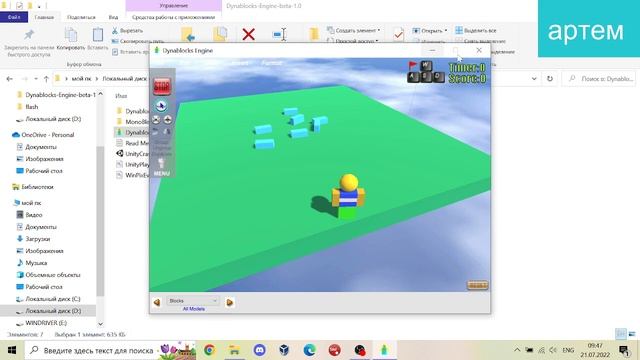
Task: Click the left arrow in models bar
Action: click(x=157, y=302)
